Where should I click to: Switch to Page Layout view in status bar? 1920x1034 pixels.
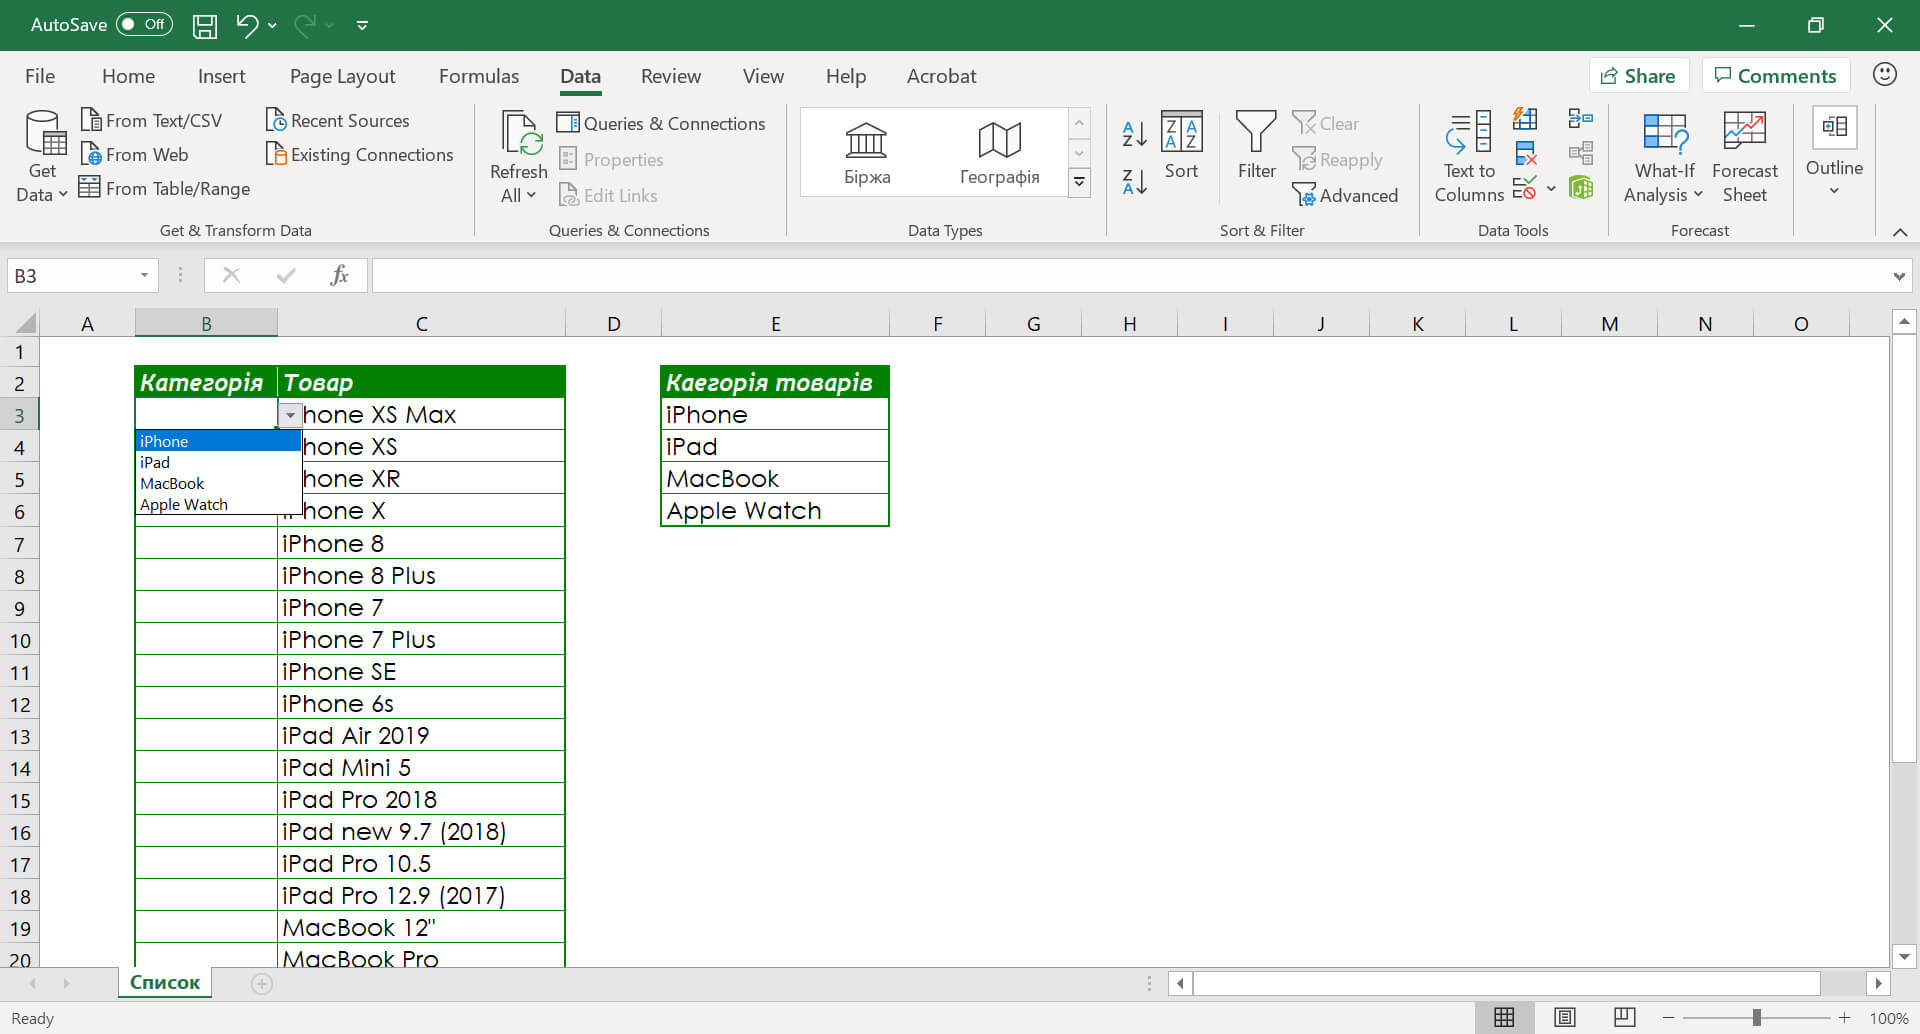1564,1017
